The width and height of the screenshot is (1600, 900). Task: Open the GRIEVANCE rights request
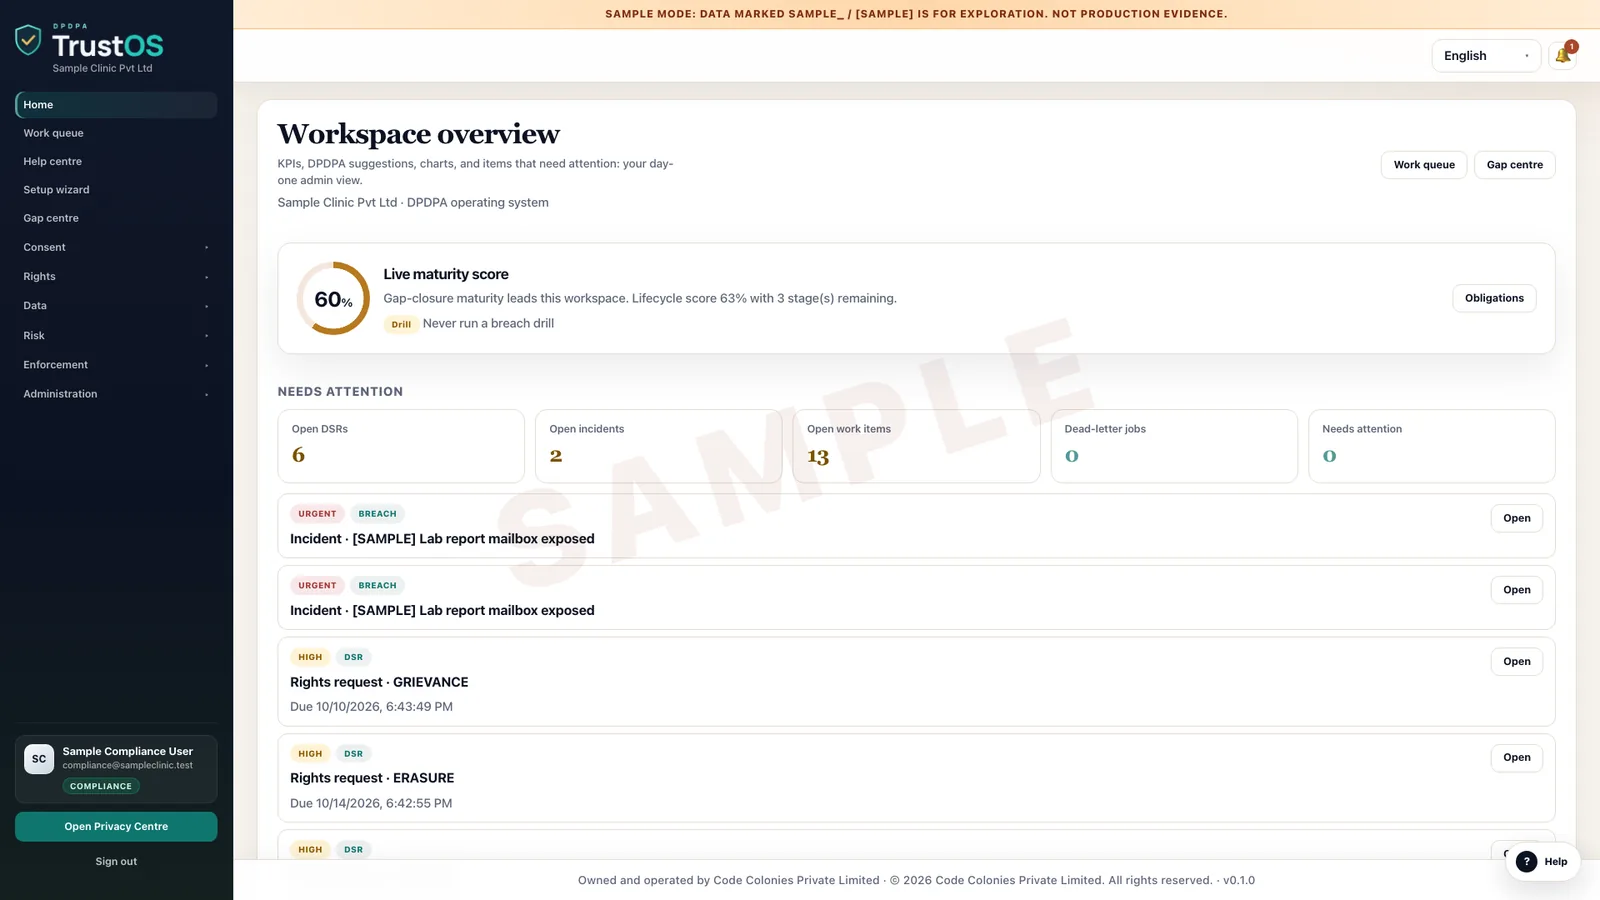tap(1516, 661)
